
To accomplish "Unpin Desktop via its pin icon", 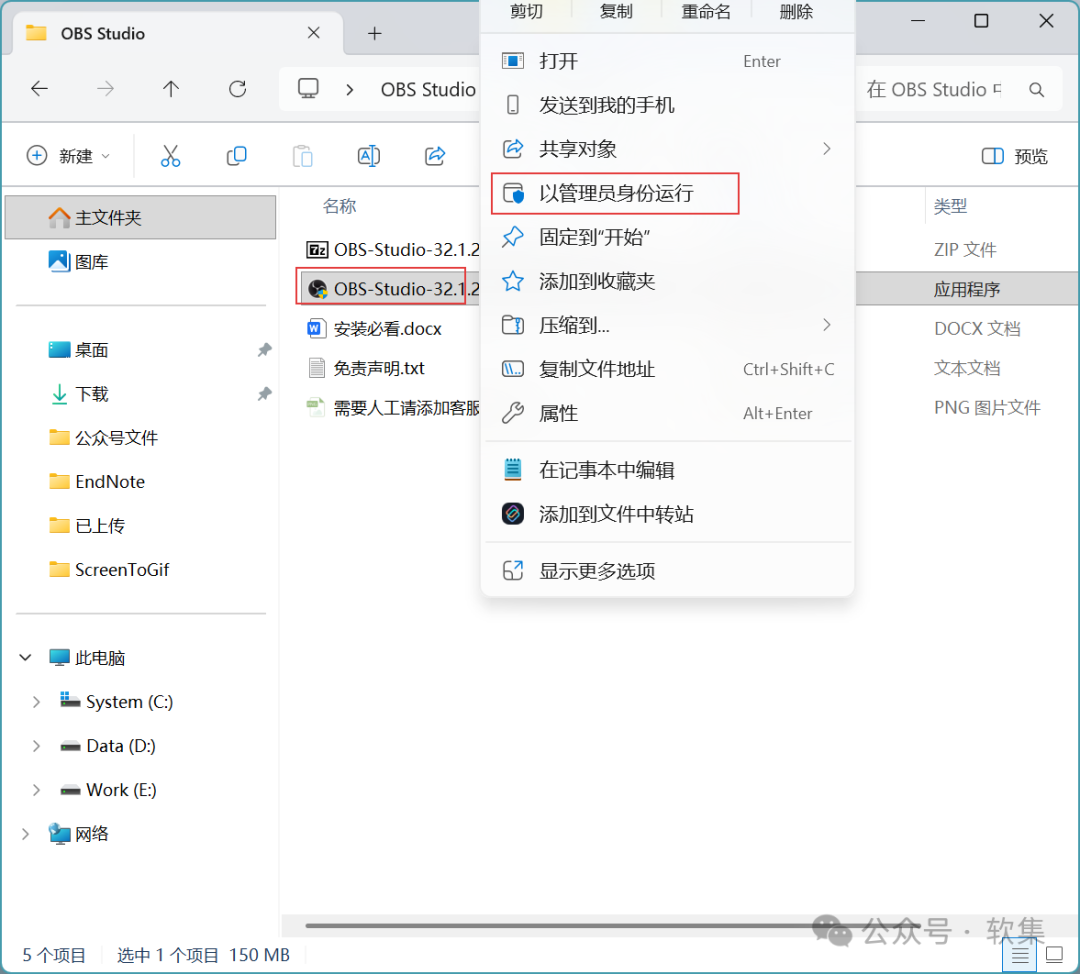I will (264, 350).
